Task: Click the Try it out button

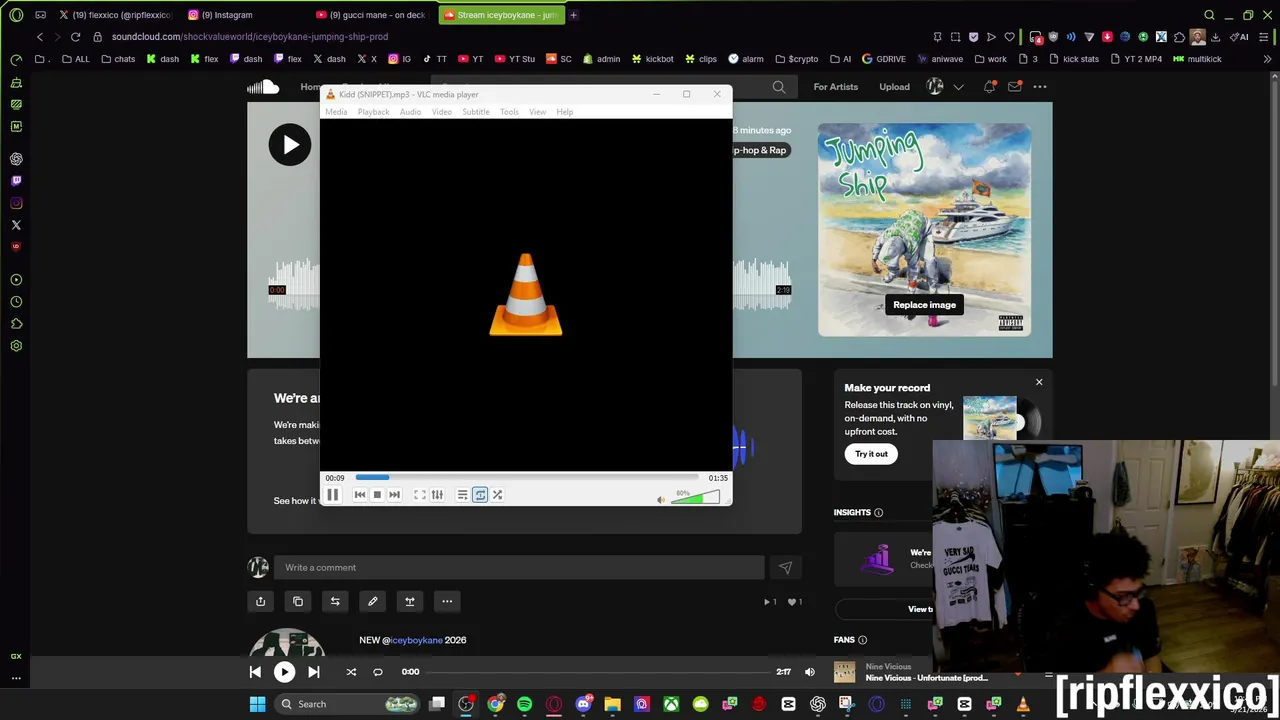Action: [x=871, y=454]
